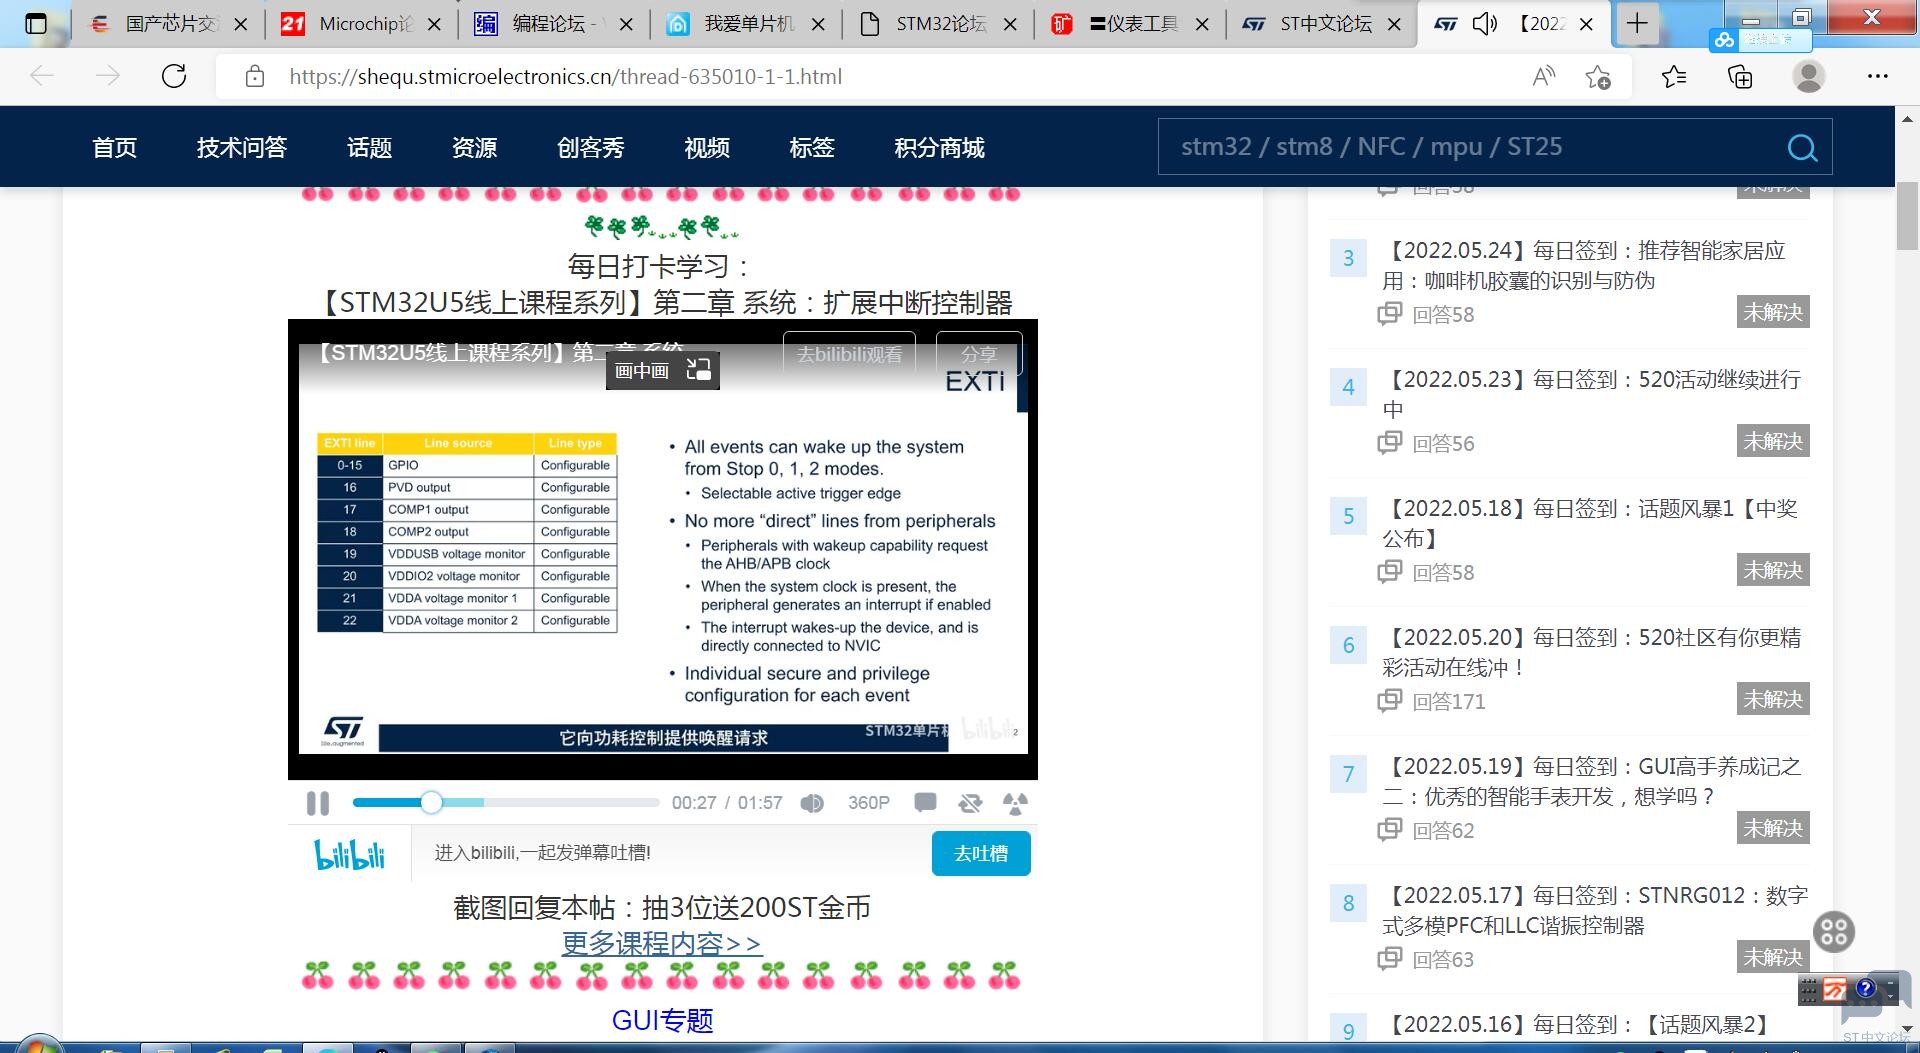
Task: Click the browser back arrow
Action: click(42, 76)
